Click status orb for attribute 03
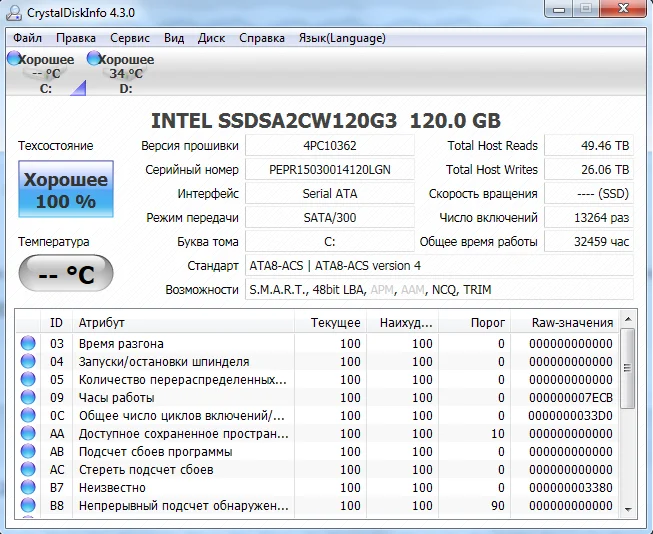 pos(28,344)
